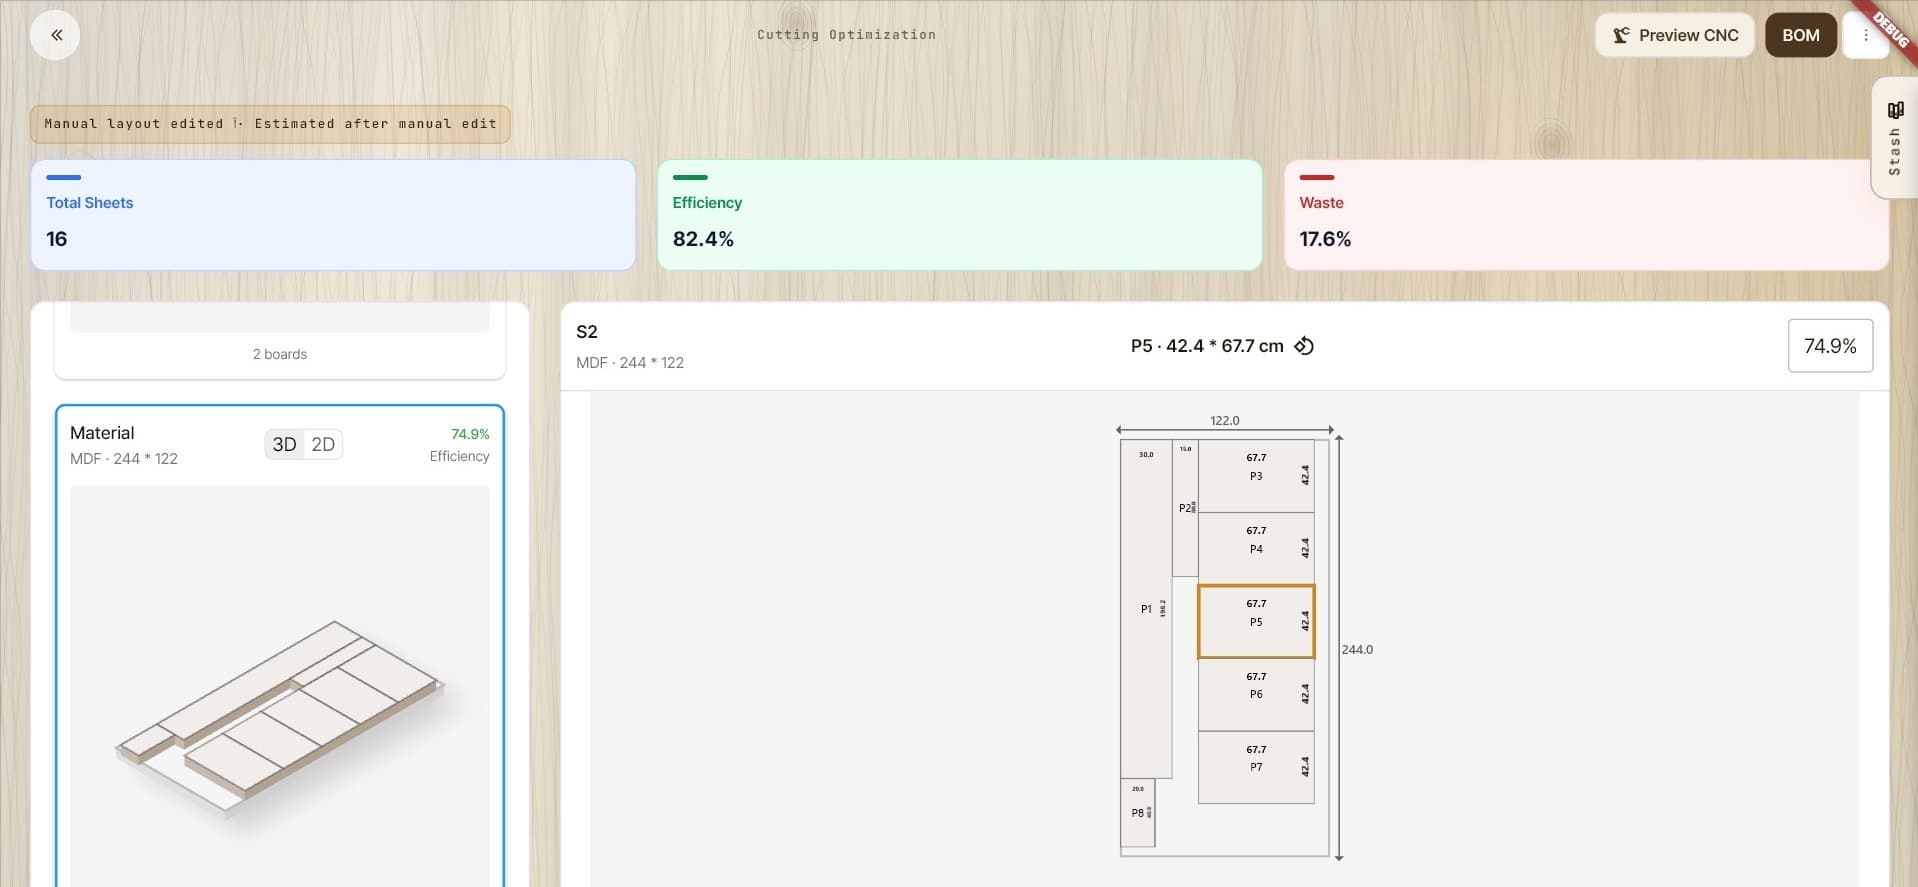Screen dimensions: 1918x887
Task: Select the highlighted P5 part
Action: (1256, 622)
